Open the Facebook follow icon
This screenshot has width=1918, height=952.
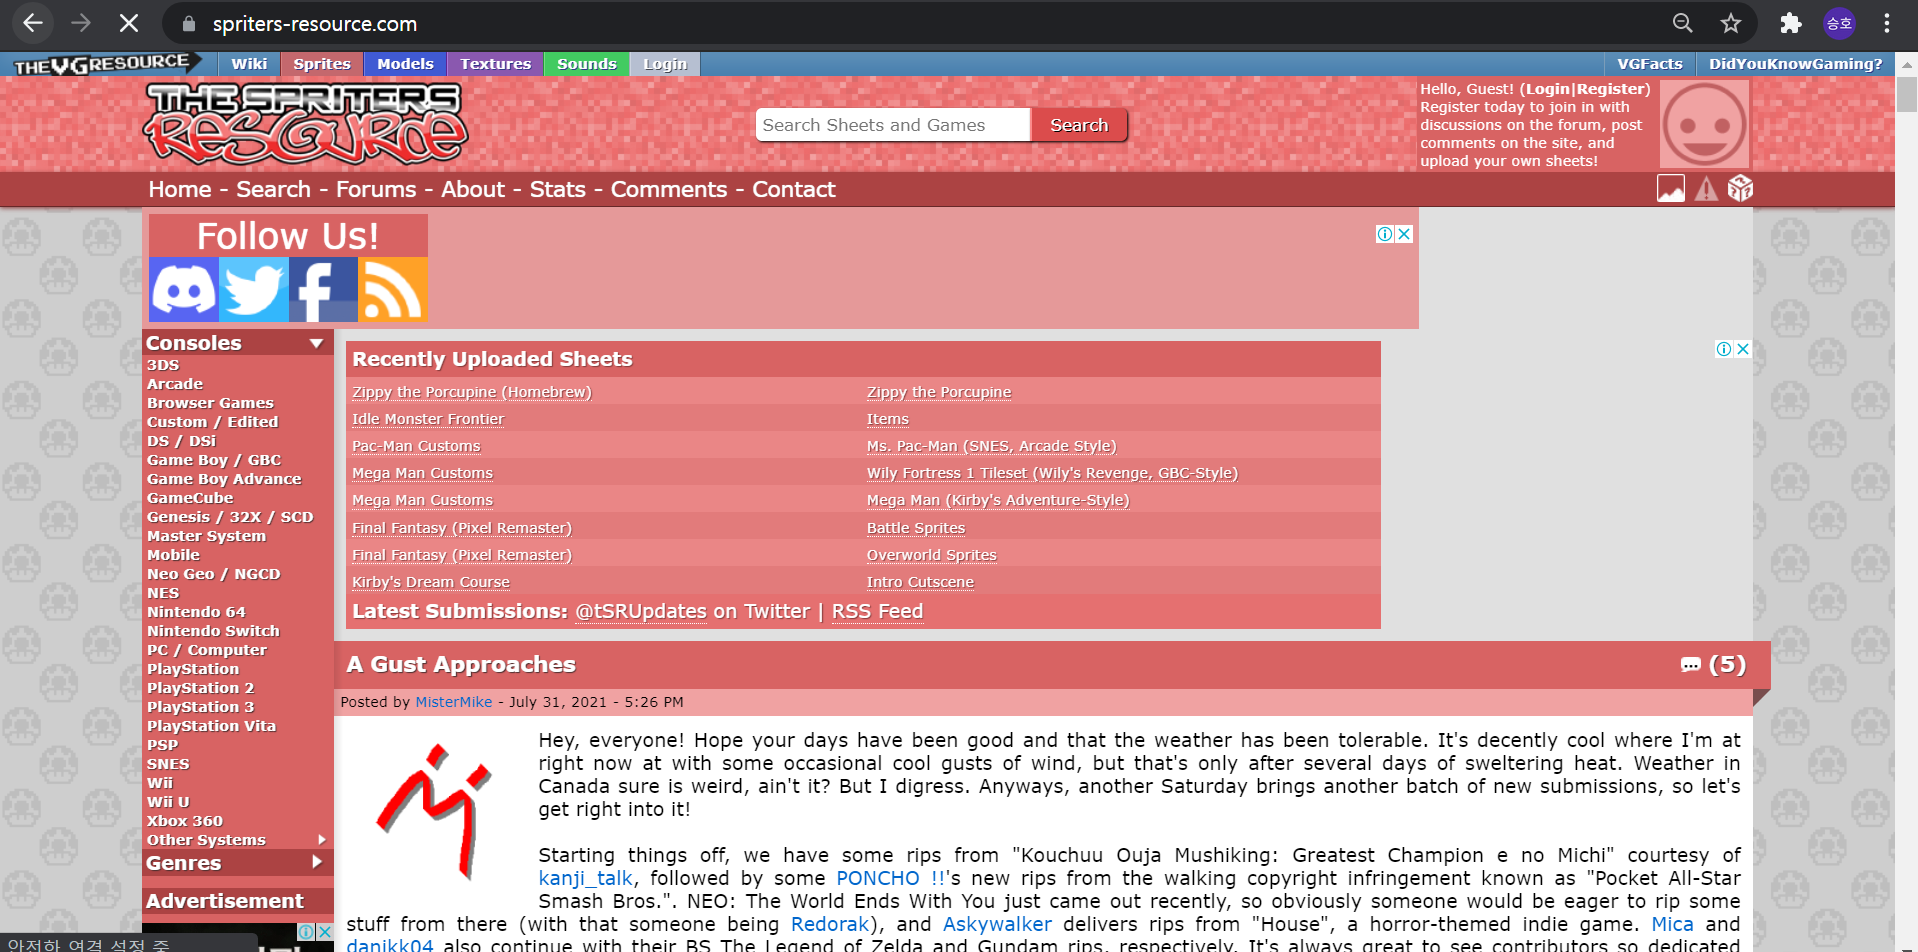coord(322,290)
